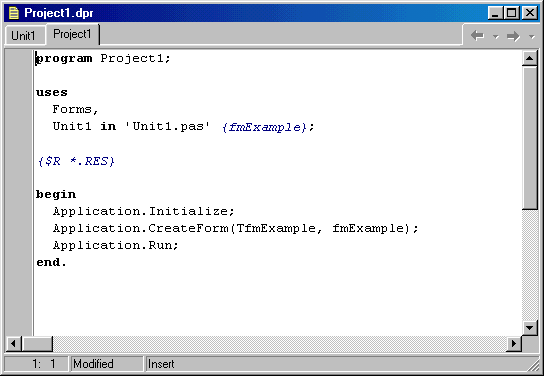Click 'TfmExample' in the CreateForm call

click(276, 229)
